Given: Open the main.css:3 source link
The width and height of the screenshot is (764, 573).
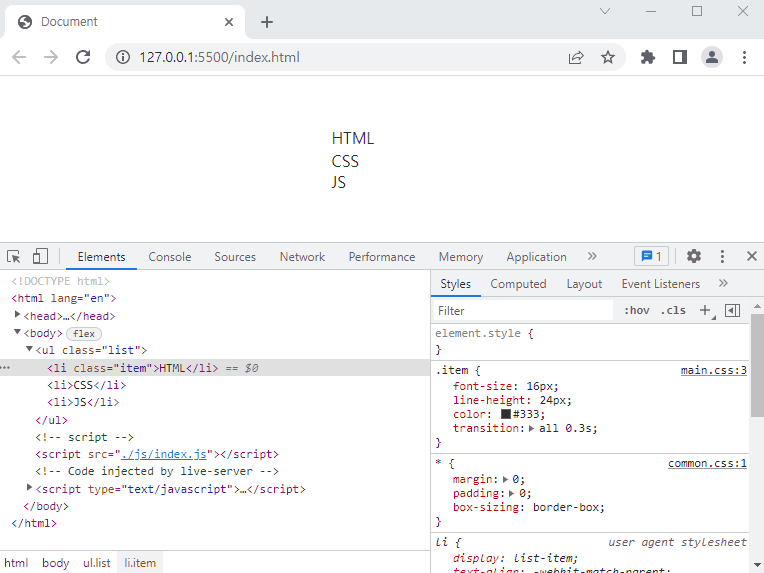Looking at the screenshot, I should [x=713, y=370].
